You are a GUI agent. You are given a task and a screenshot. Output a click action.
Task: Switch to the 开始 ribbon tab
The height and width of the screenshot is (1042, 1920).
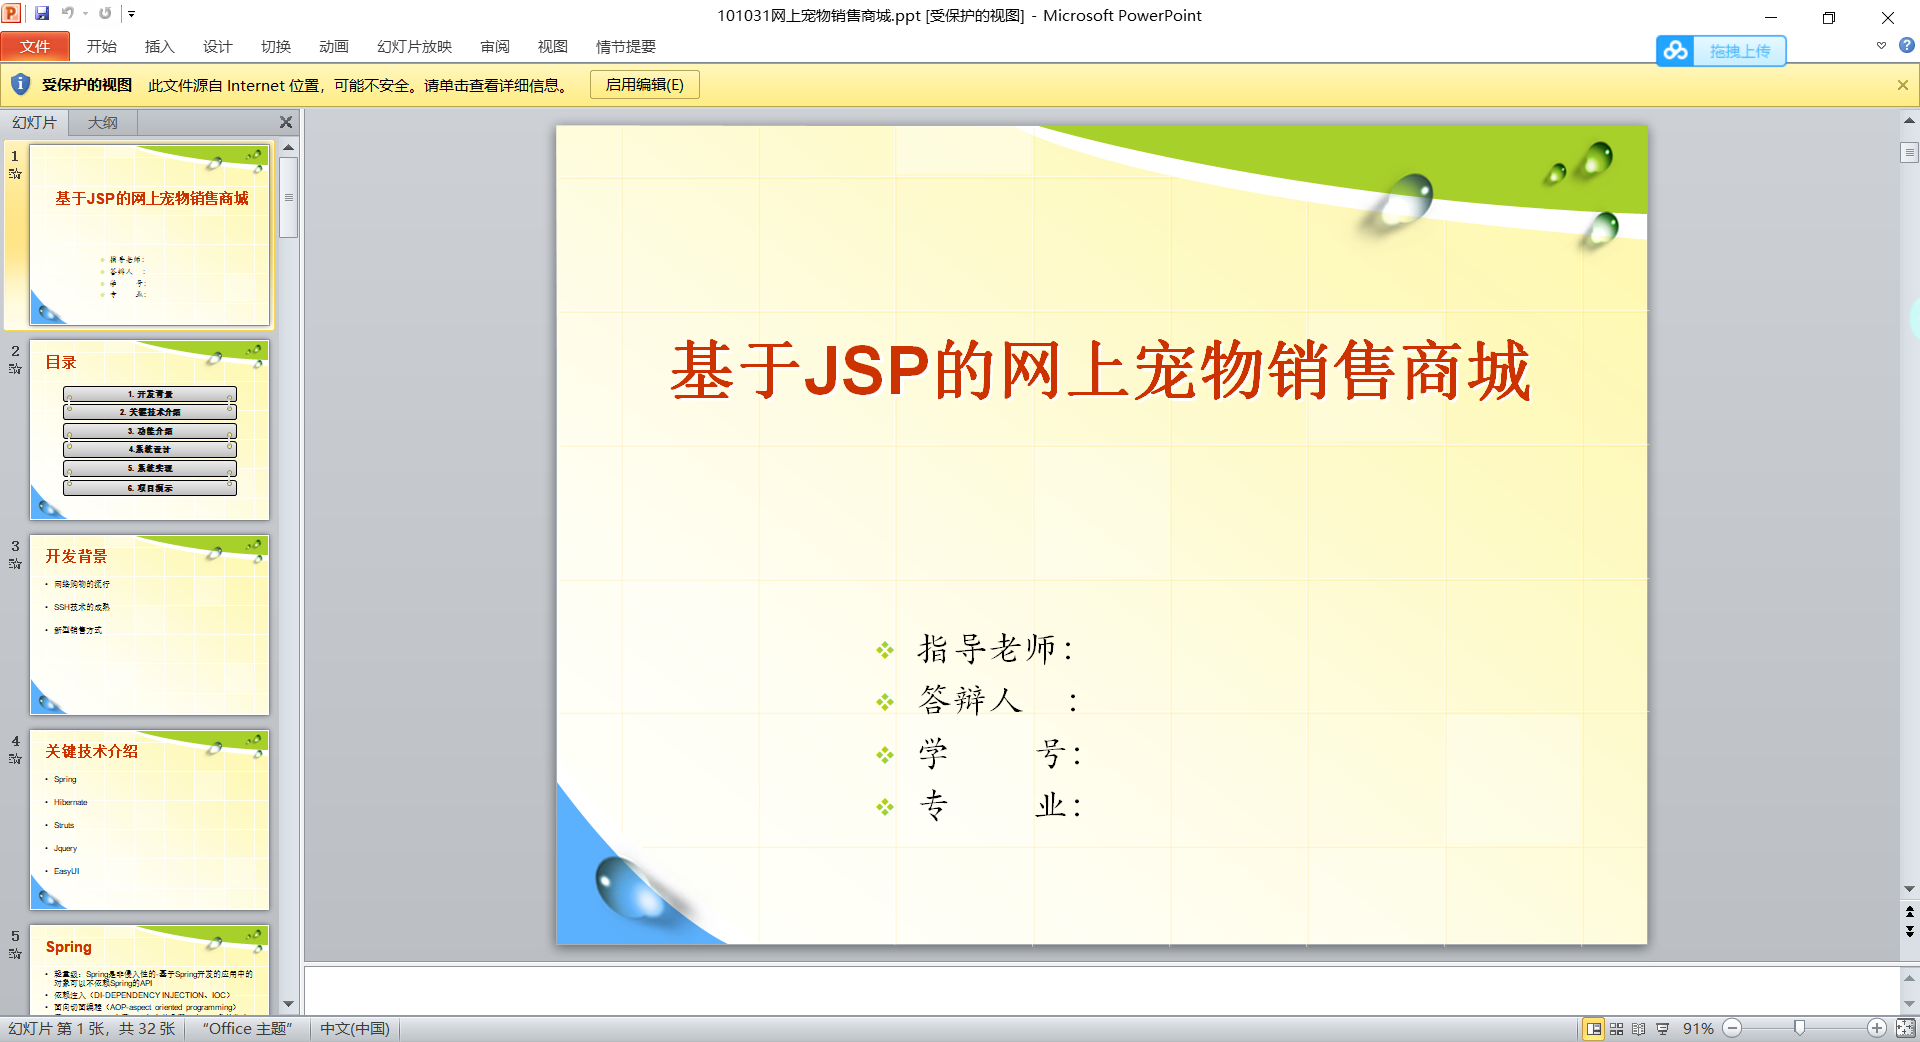(x=102, y=47)
